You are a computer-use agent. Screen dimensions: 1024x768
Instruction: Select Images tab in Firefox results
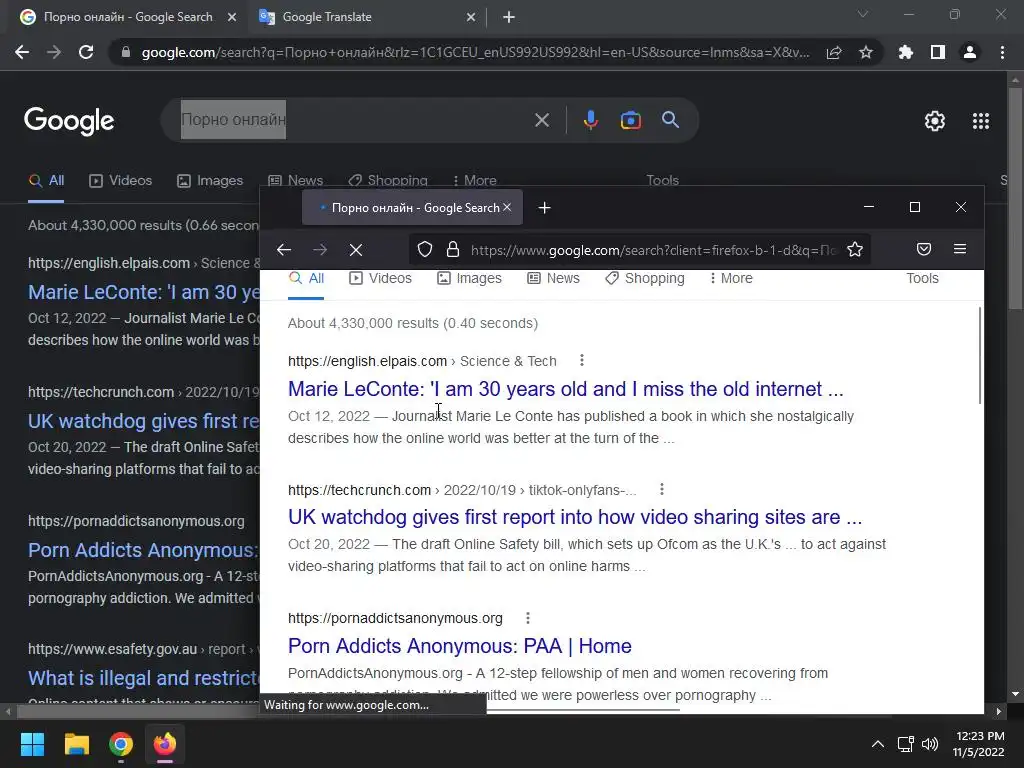[x=470, y=278]
